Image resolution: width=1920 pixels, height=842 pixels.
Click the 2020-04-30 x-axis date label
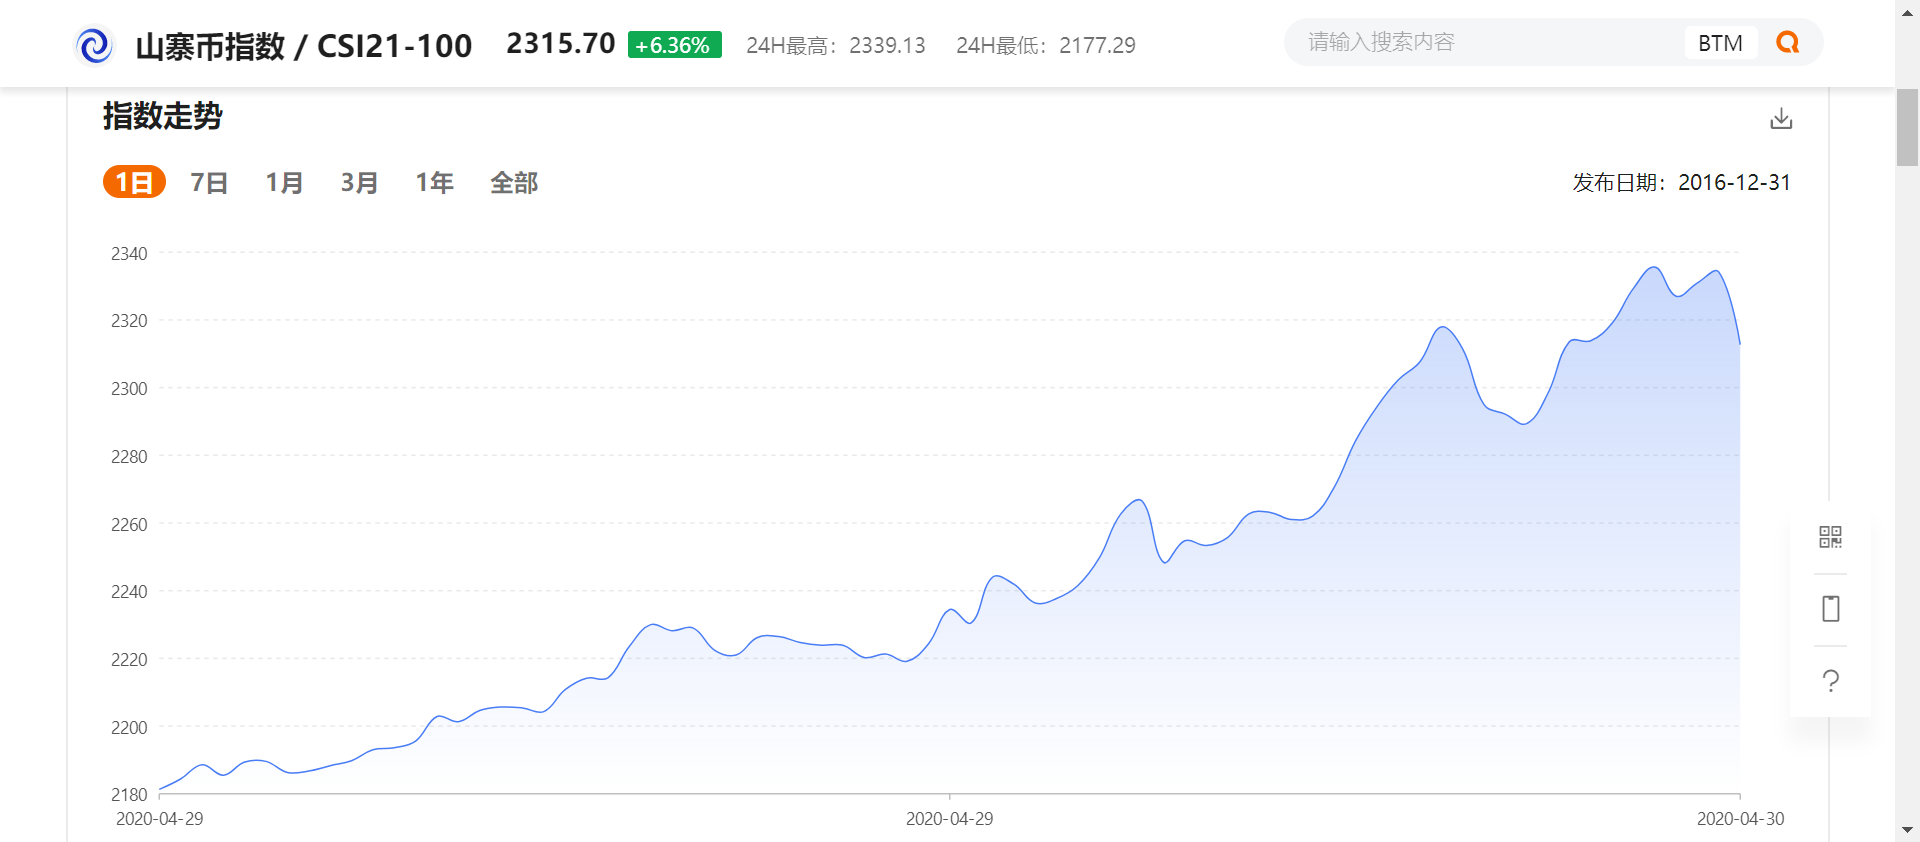click(1740, 819)
